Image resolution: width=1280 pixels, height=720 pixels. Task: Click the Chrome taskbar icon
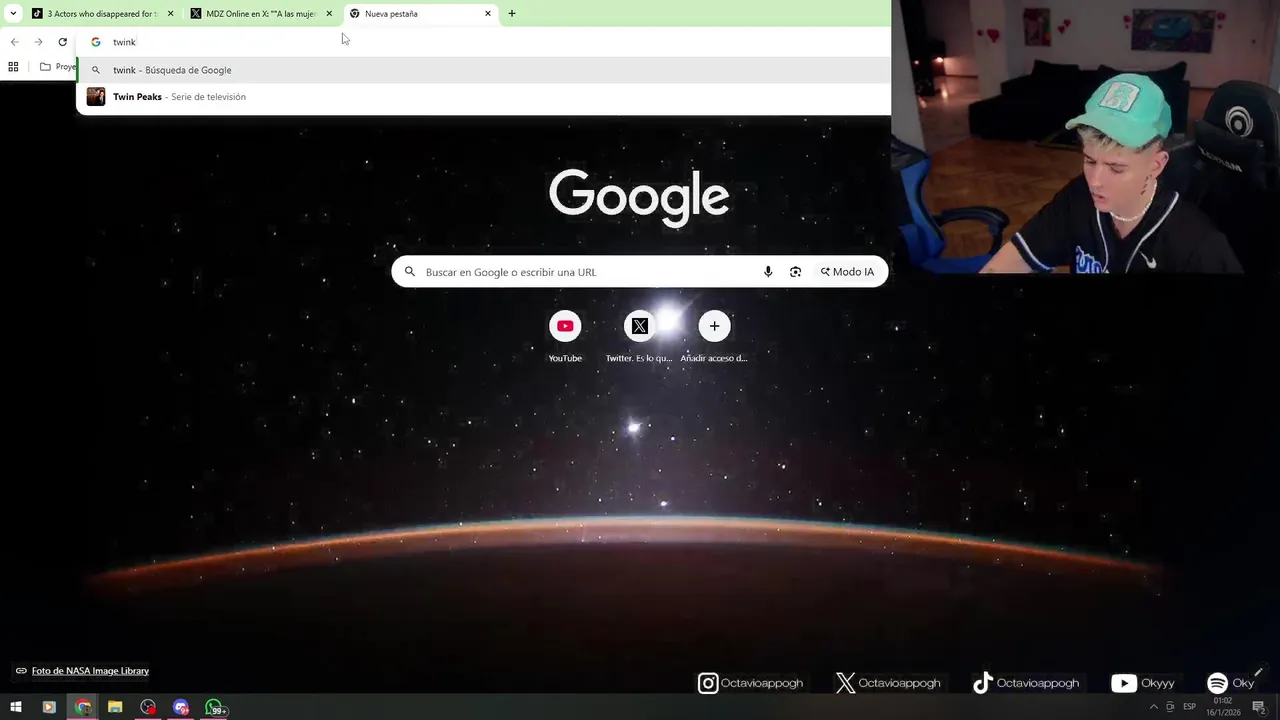tap(83, 708)
